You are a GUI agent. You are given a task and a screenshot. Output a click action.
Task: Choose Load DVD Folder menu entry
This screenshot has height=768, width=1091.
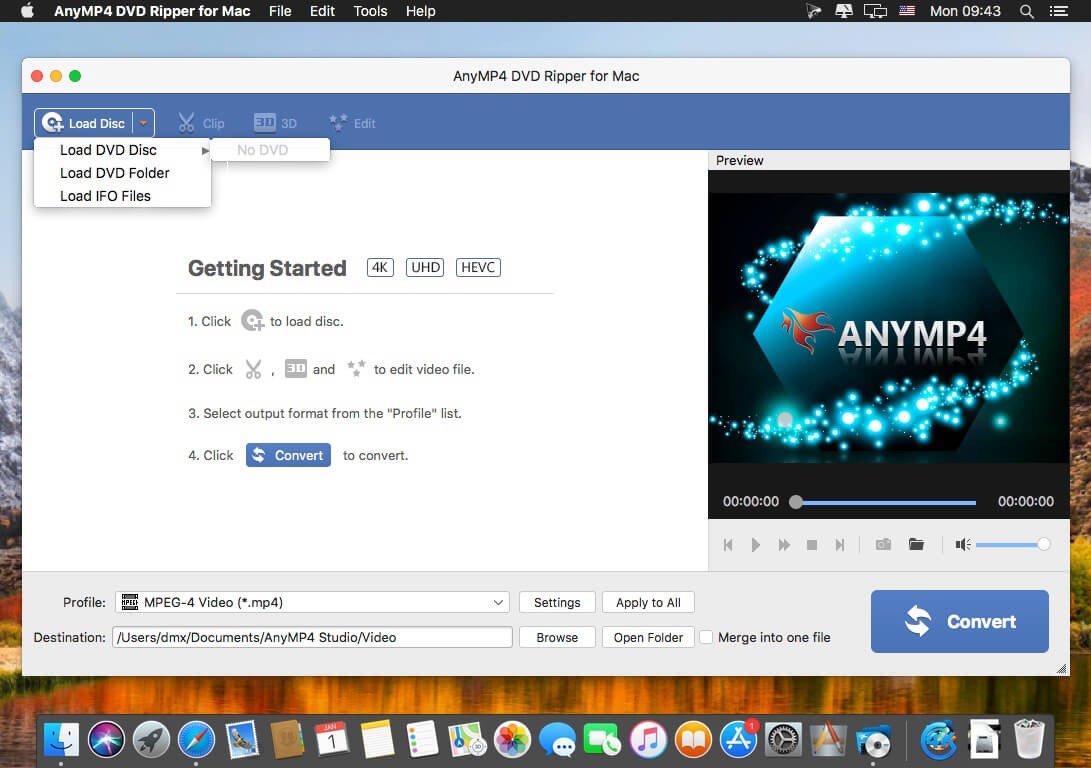coord(122,173)
